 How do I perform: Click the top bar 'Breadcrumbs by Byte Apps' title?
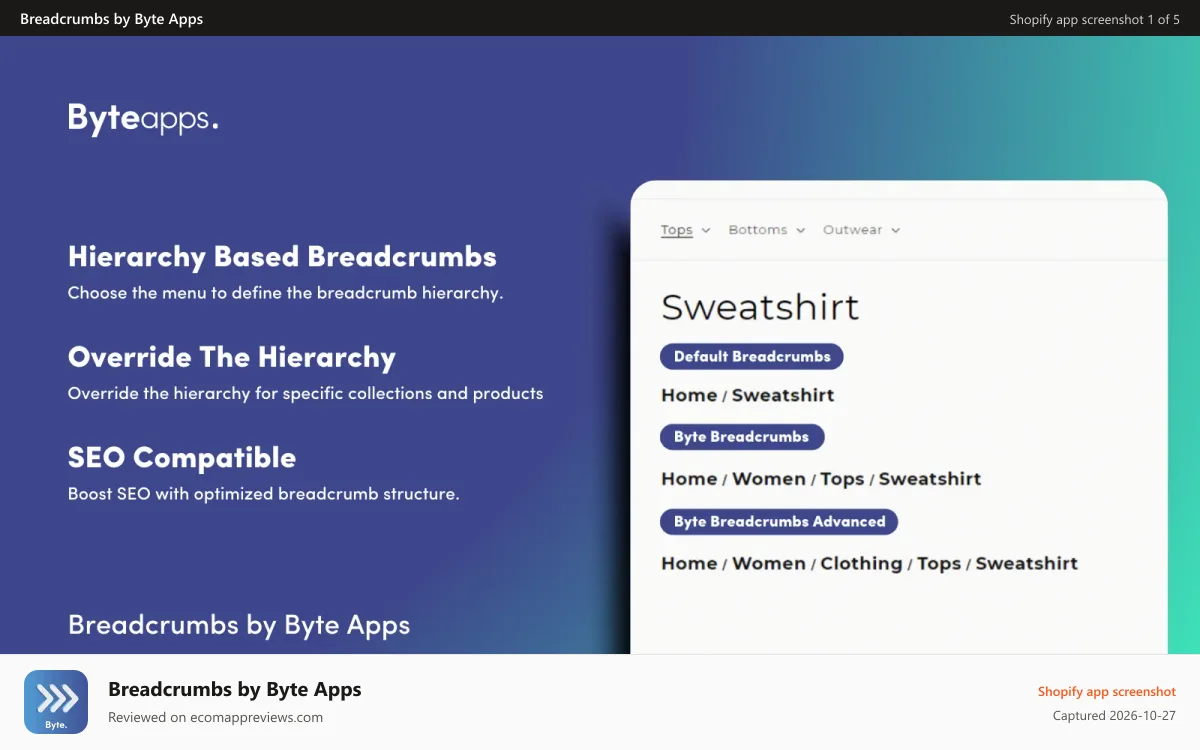tap(112, 19)
